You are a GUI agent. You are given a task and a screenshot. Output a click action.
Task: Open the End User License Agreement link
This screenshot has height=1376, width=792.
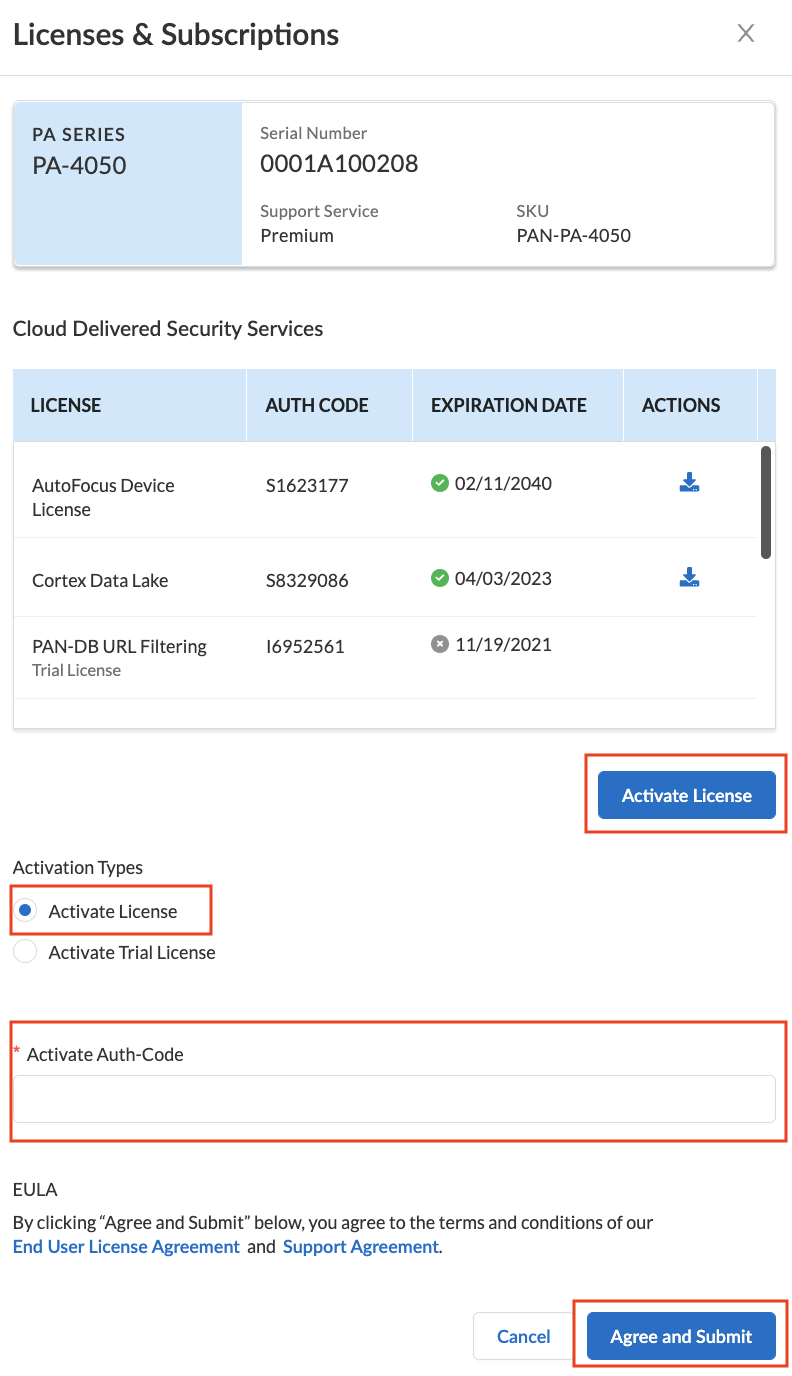(126, 1247)
